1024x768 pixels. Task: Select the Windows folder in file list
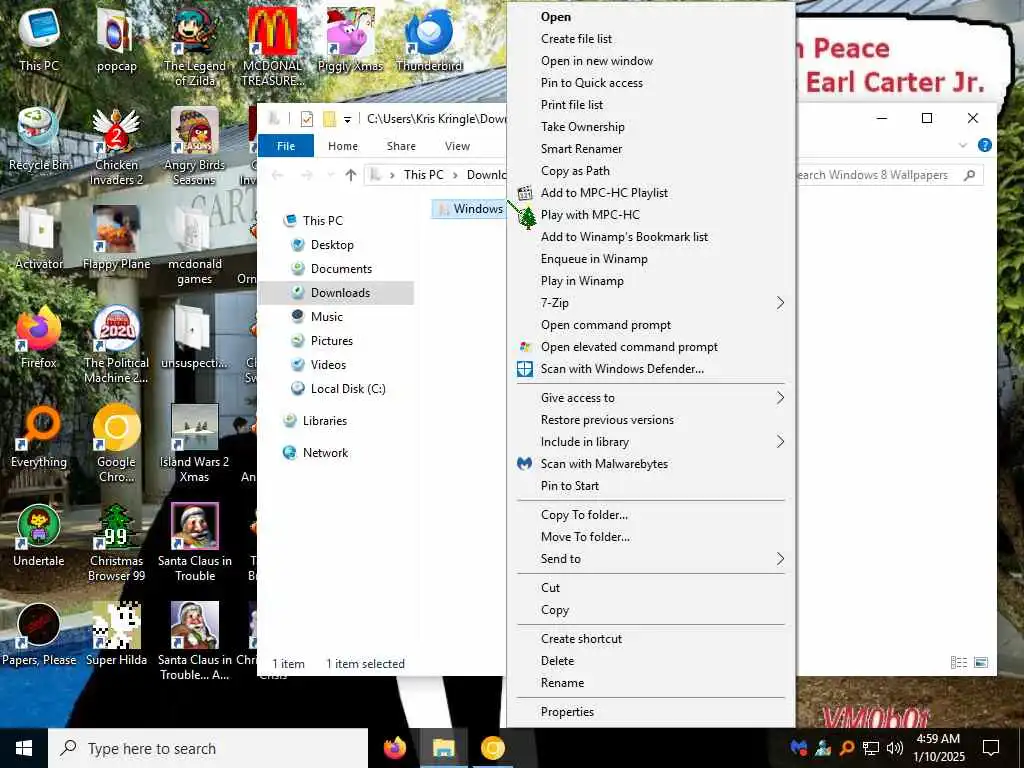point(471,209)
